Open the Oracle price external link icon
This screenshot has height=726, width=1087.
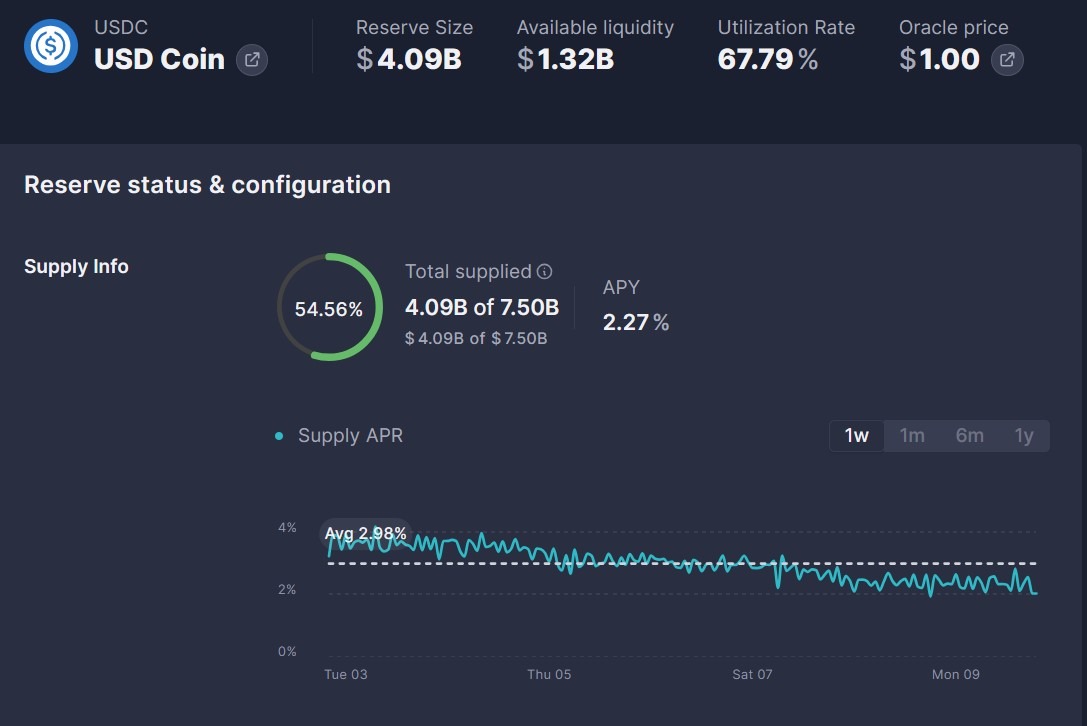(x=1007, y=59)
